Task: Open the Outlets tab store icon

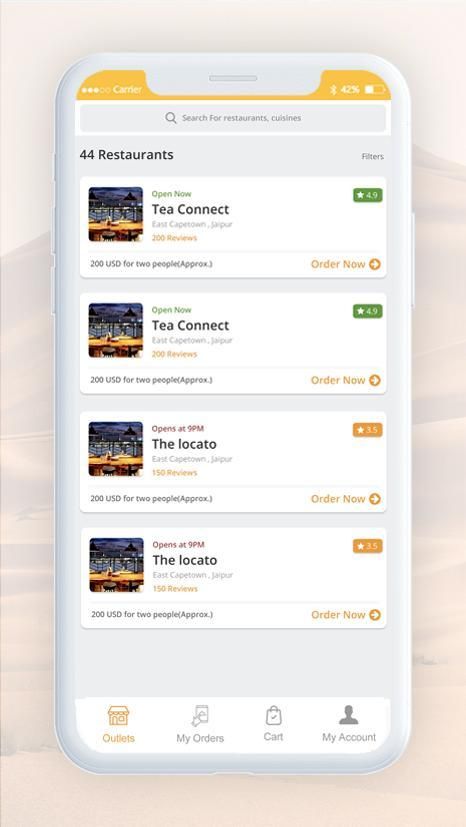Action: pyautogui.click(x=118, y=716)
